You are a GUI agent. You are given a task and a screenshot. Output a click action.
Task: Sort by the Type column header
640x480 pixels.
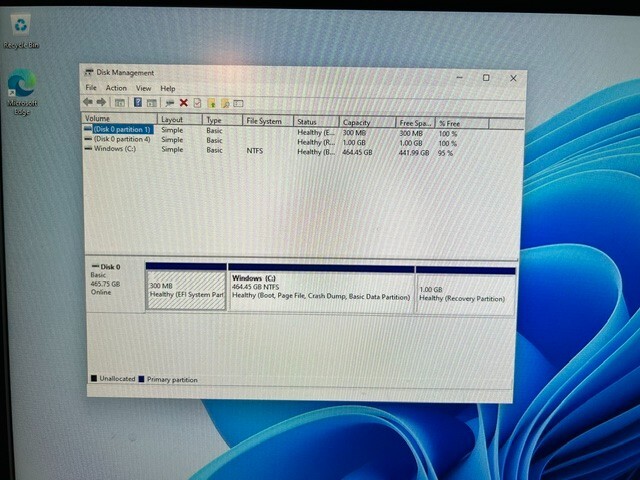pyautogui.click(x=222, y=120)
